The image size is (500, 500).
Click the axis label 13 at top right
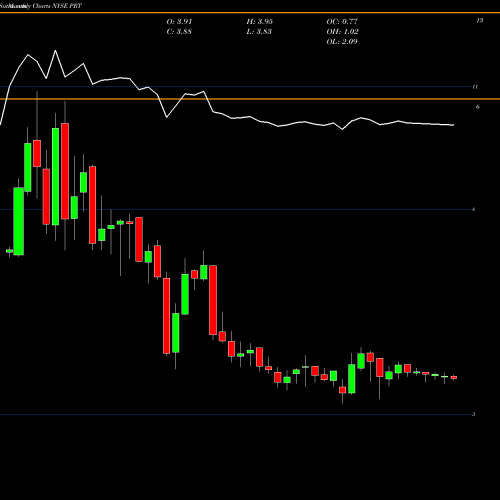click(480, 21)
